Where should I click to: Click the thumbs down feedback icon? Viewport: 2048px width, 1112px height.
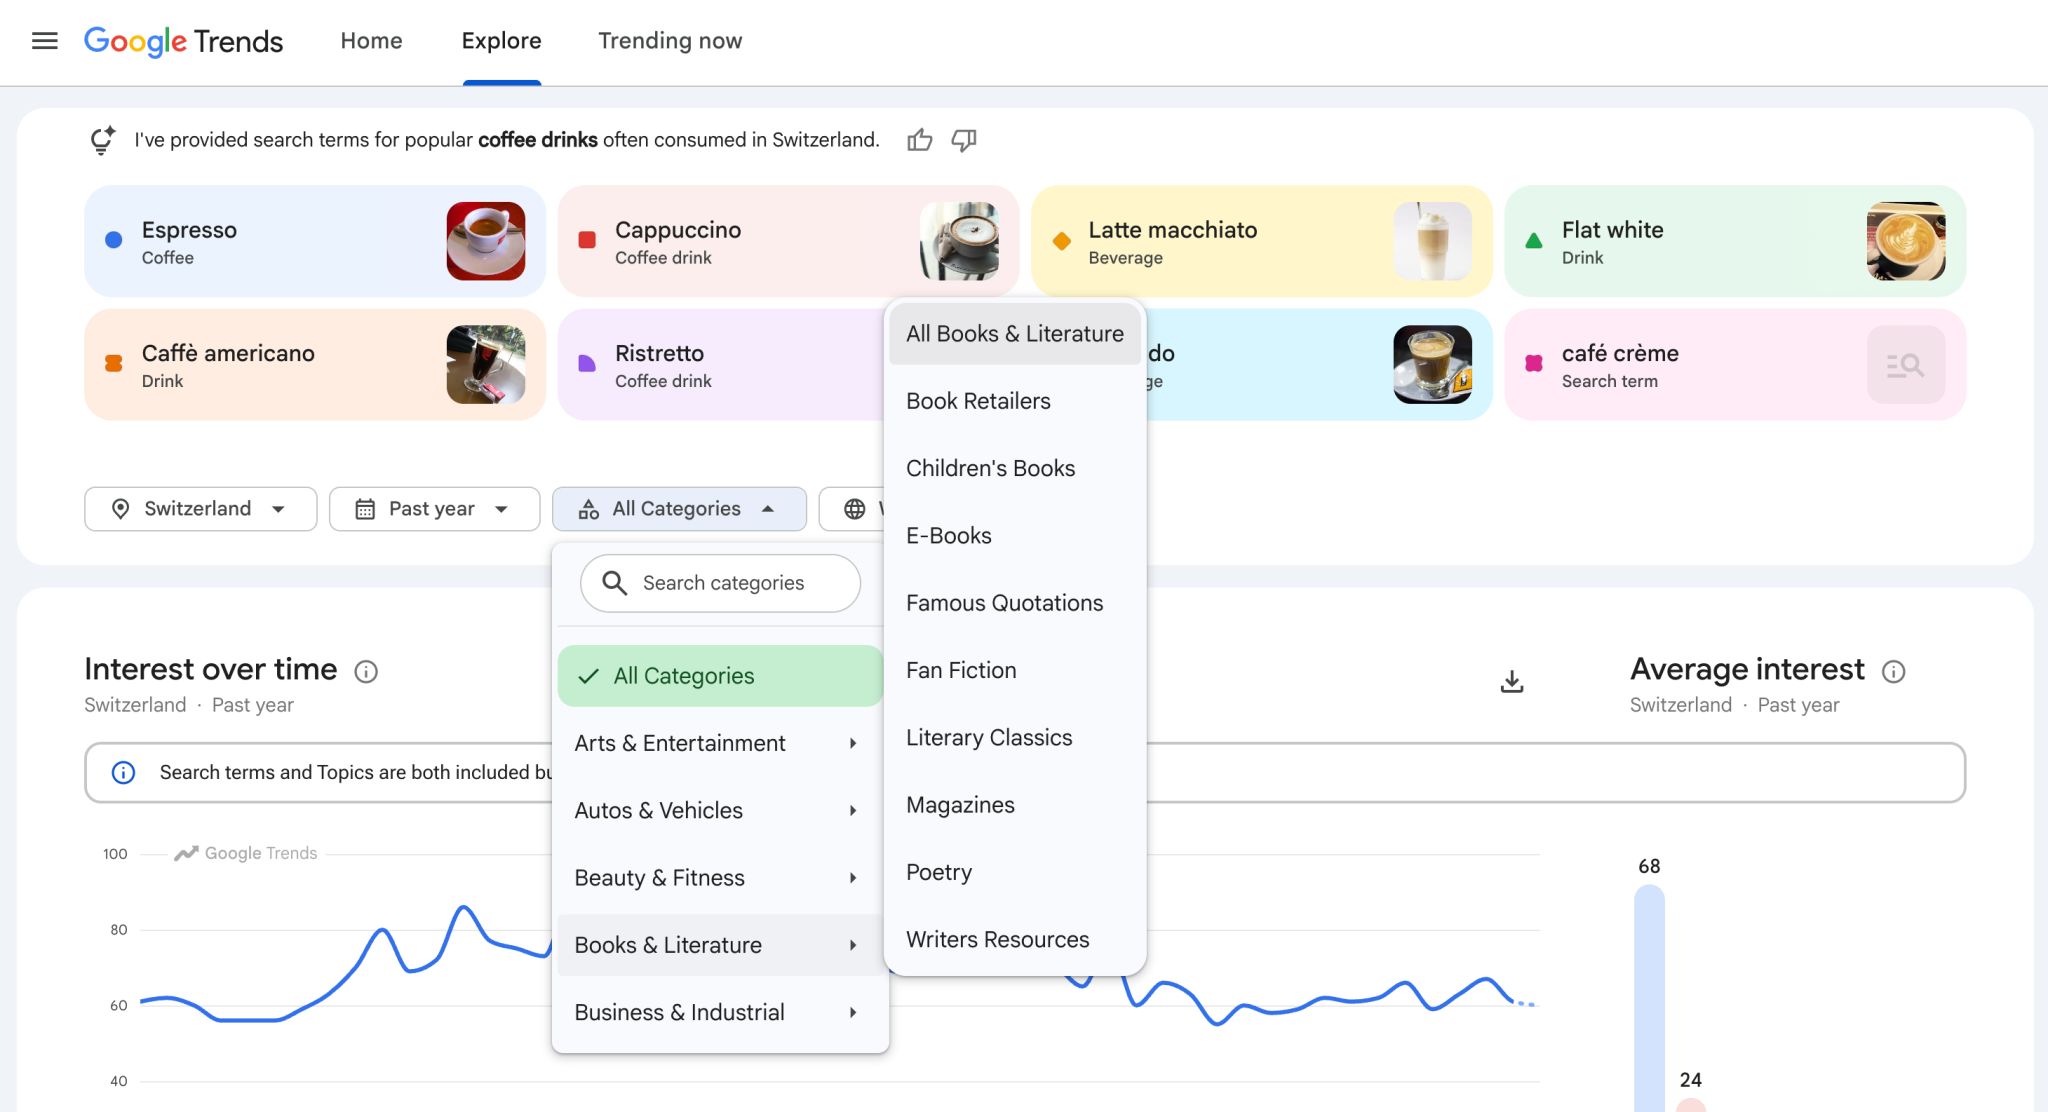tap(964, 140)
